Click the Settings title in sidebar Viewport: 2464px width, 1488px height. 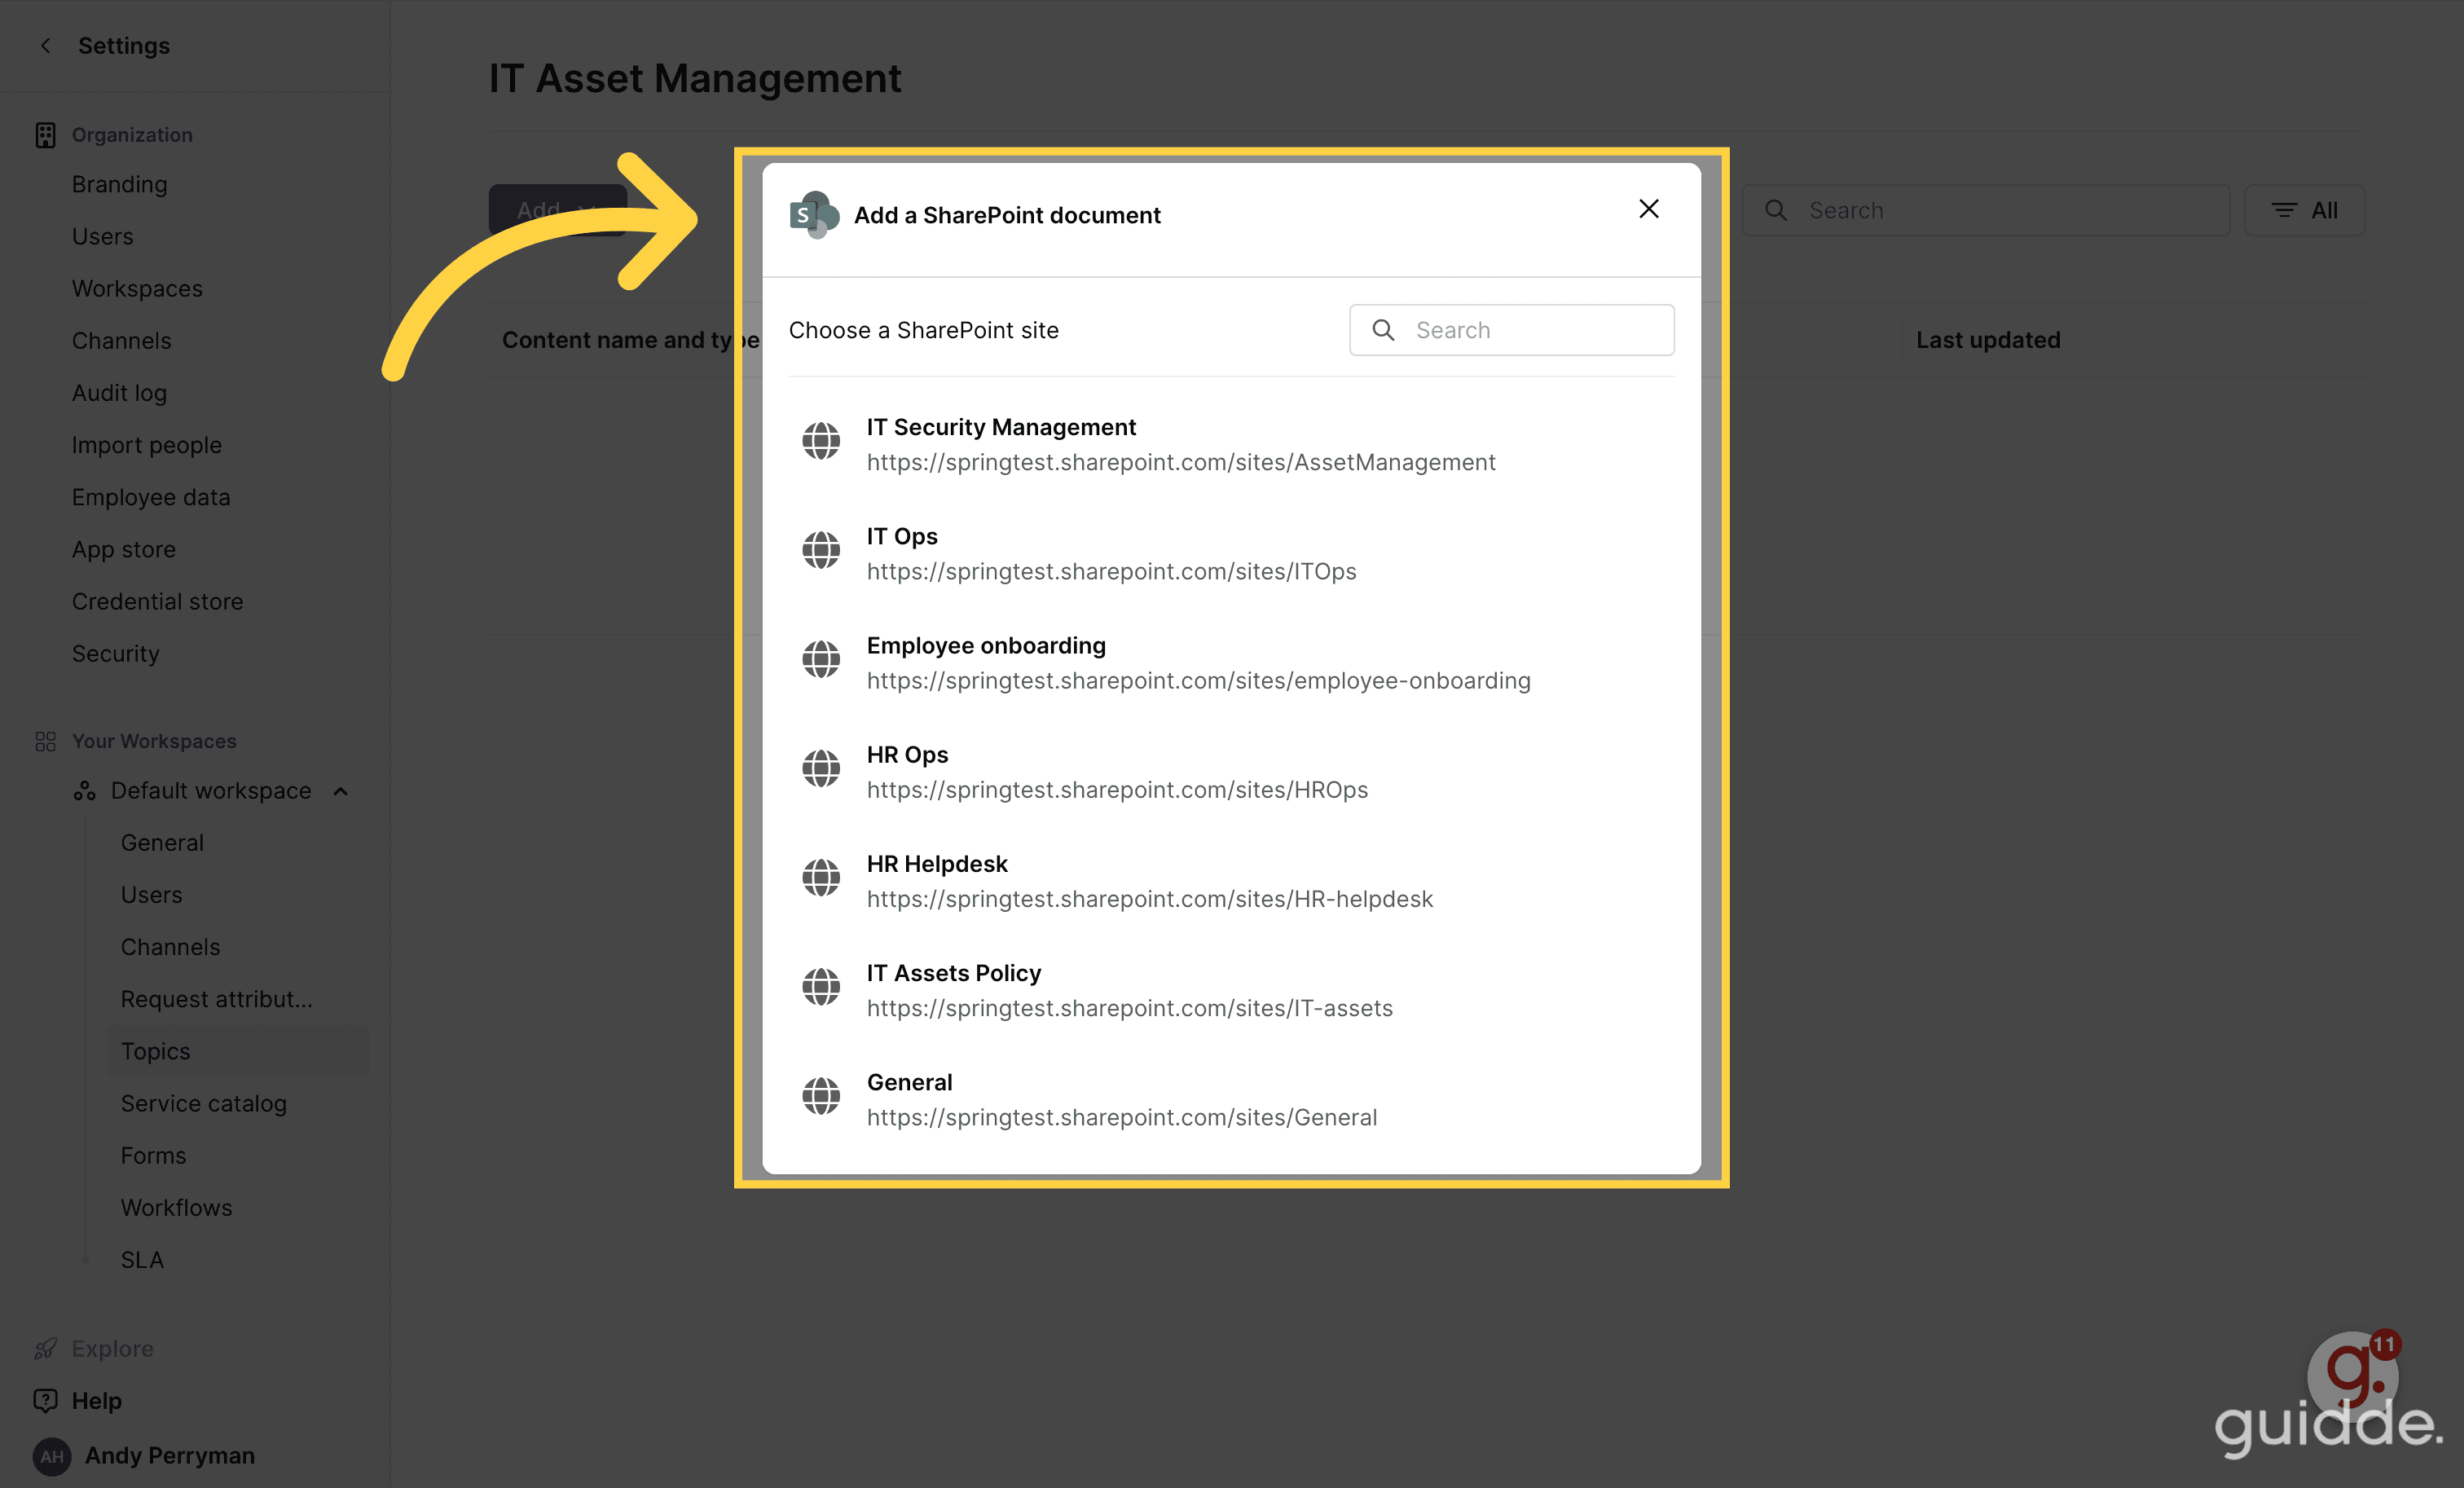point(124,46)
